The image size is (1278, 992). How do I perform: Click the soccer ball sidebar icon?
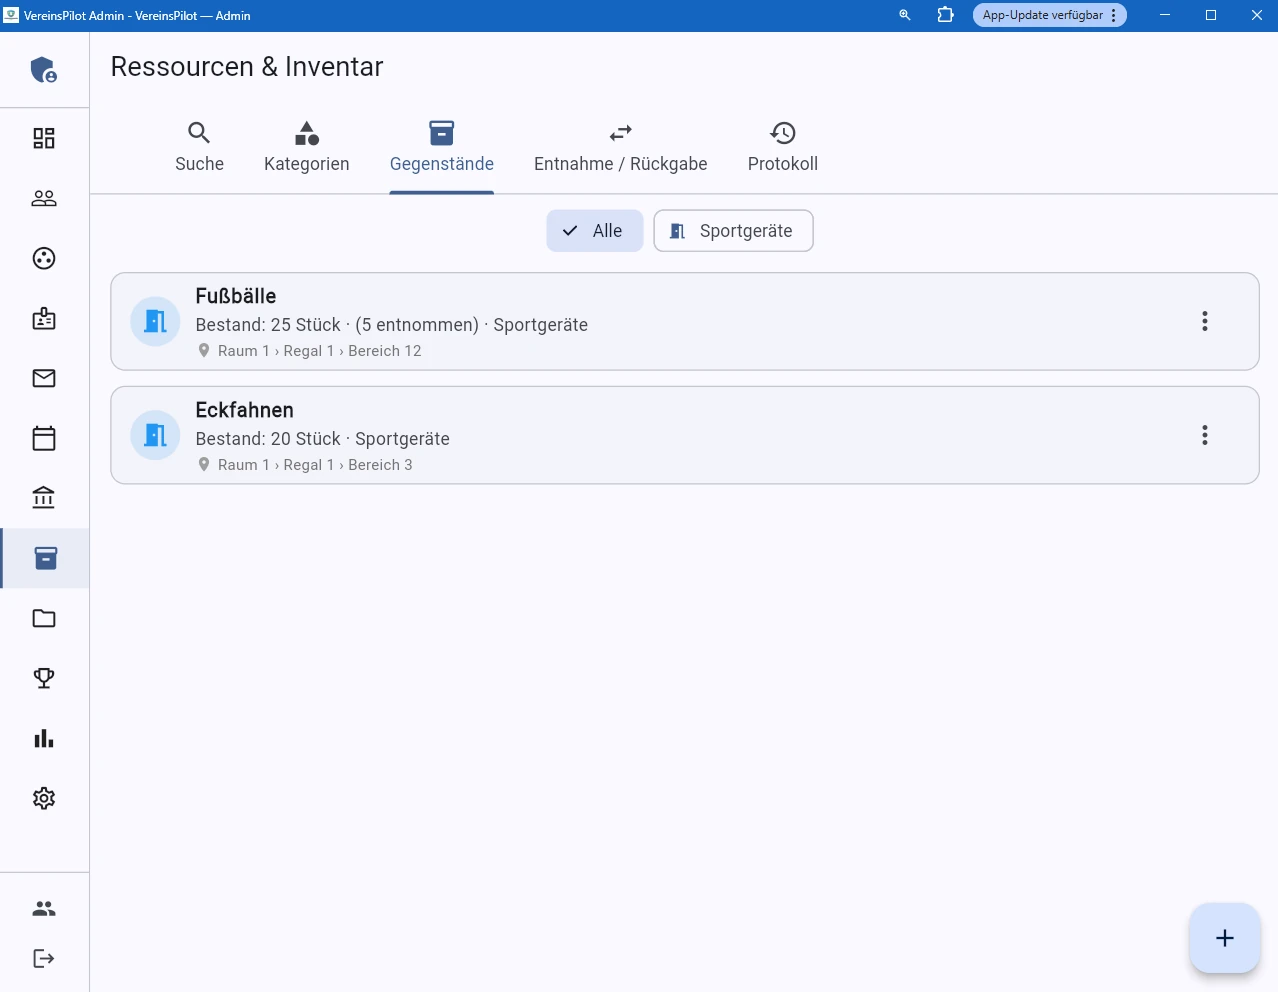44,258
